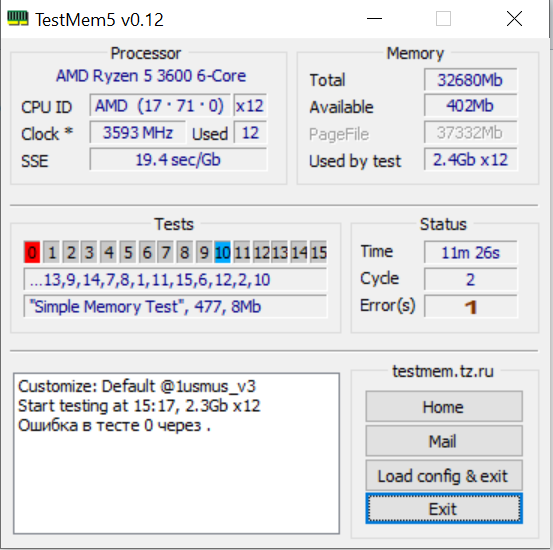The image size is (553, 550).
Task: Click PageFile value 37332Mb
Action: point(470,133)
